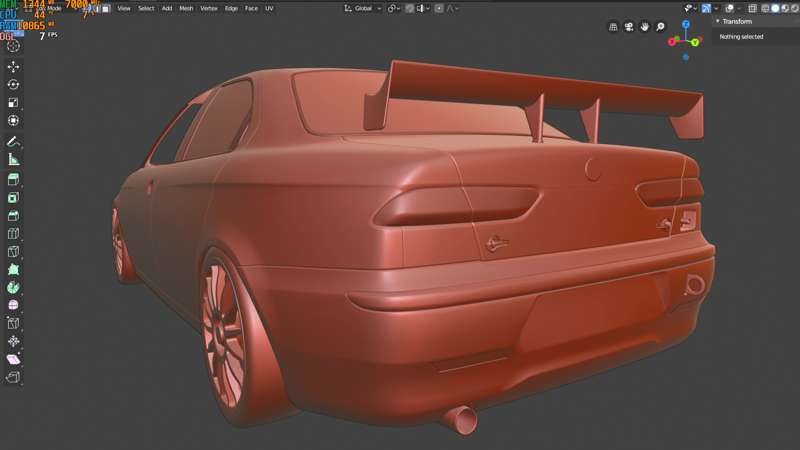Open the UV menu
Screen dimensions: 800x450
[x=269, y=8]
